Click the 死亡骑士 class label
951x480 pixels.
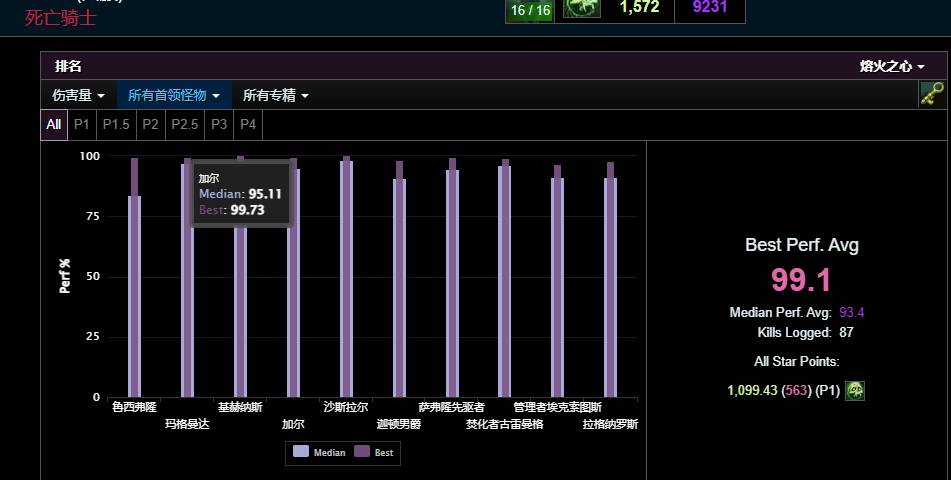[60, 18]
